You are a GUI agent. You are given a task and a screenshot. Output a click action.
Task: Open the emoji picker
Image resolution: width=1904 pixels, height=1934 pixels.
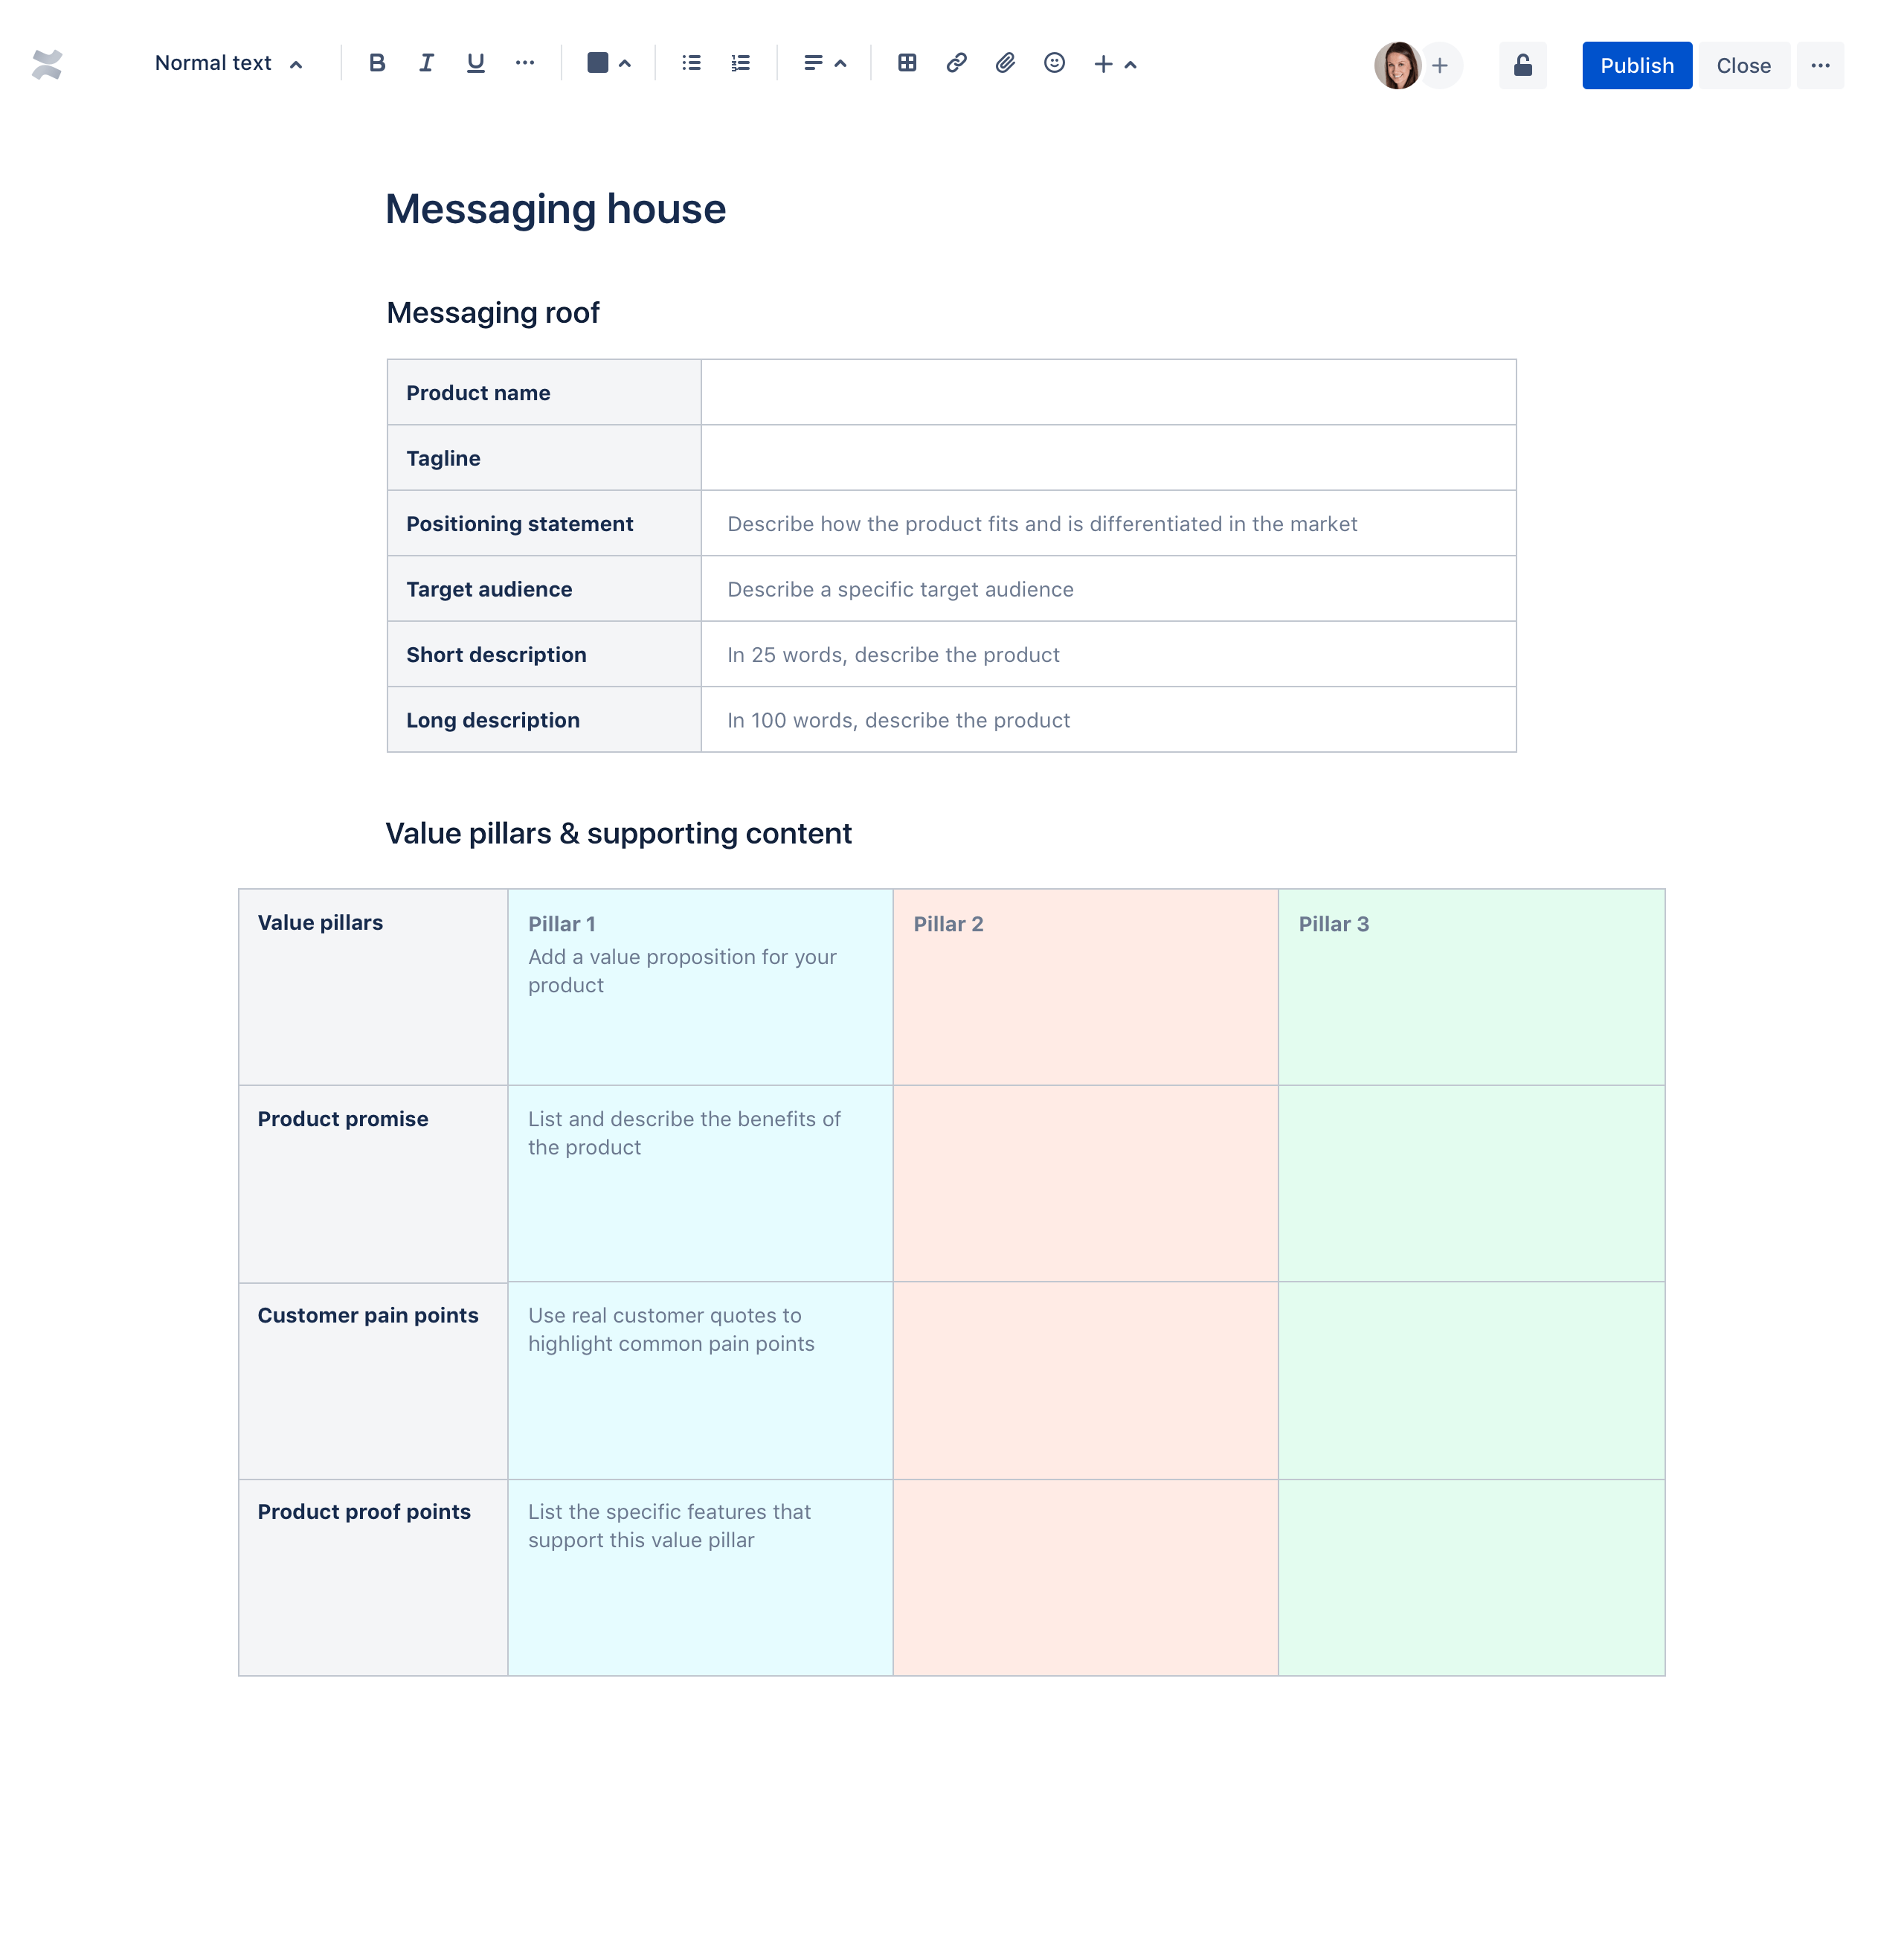[x=1054, y=63]
